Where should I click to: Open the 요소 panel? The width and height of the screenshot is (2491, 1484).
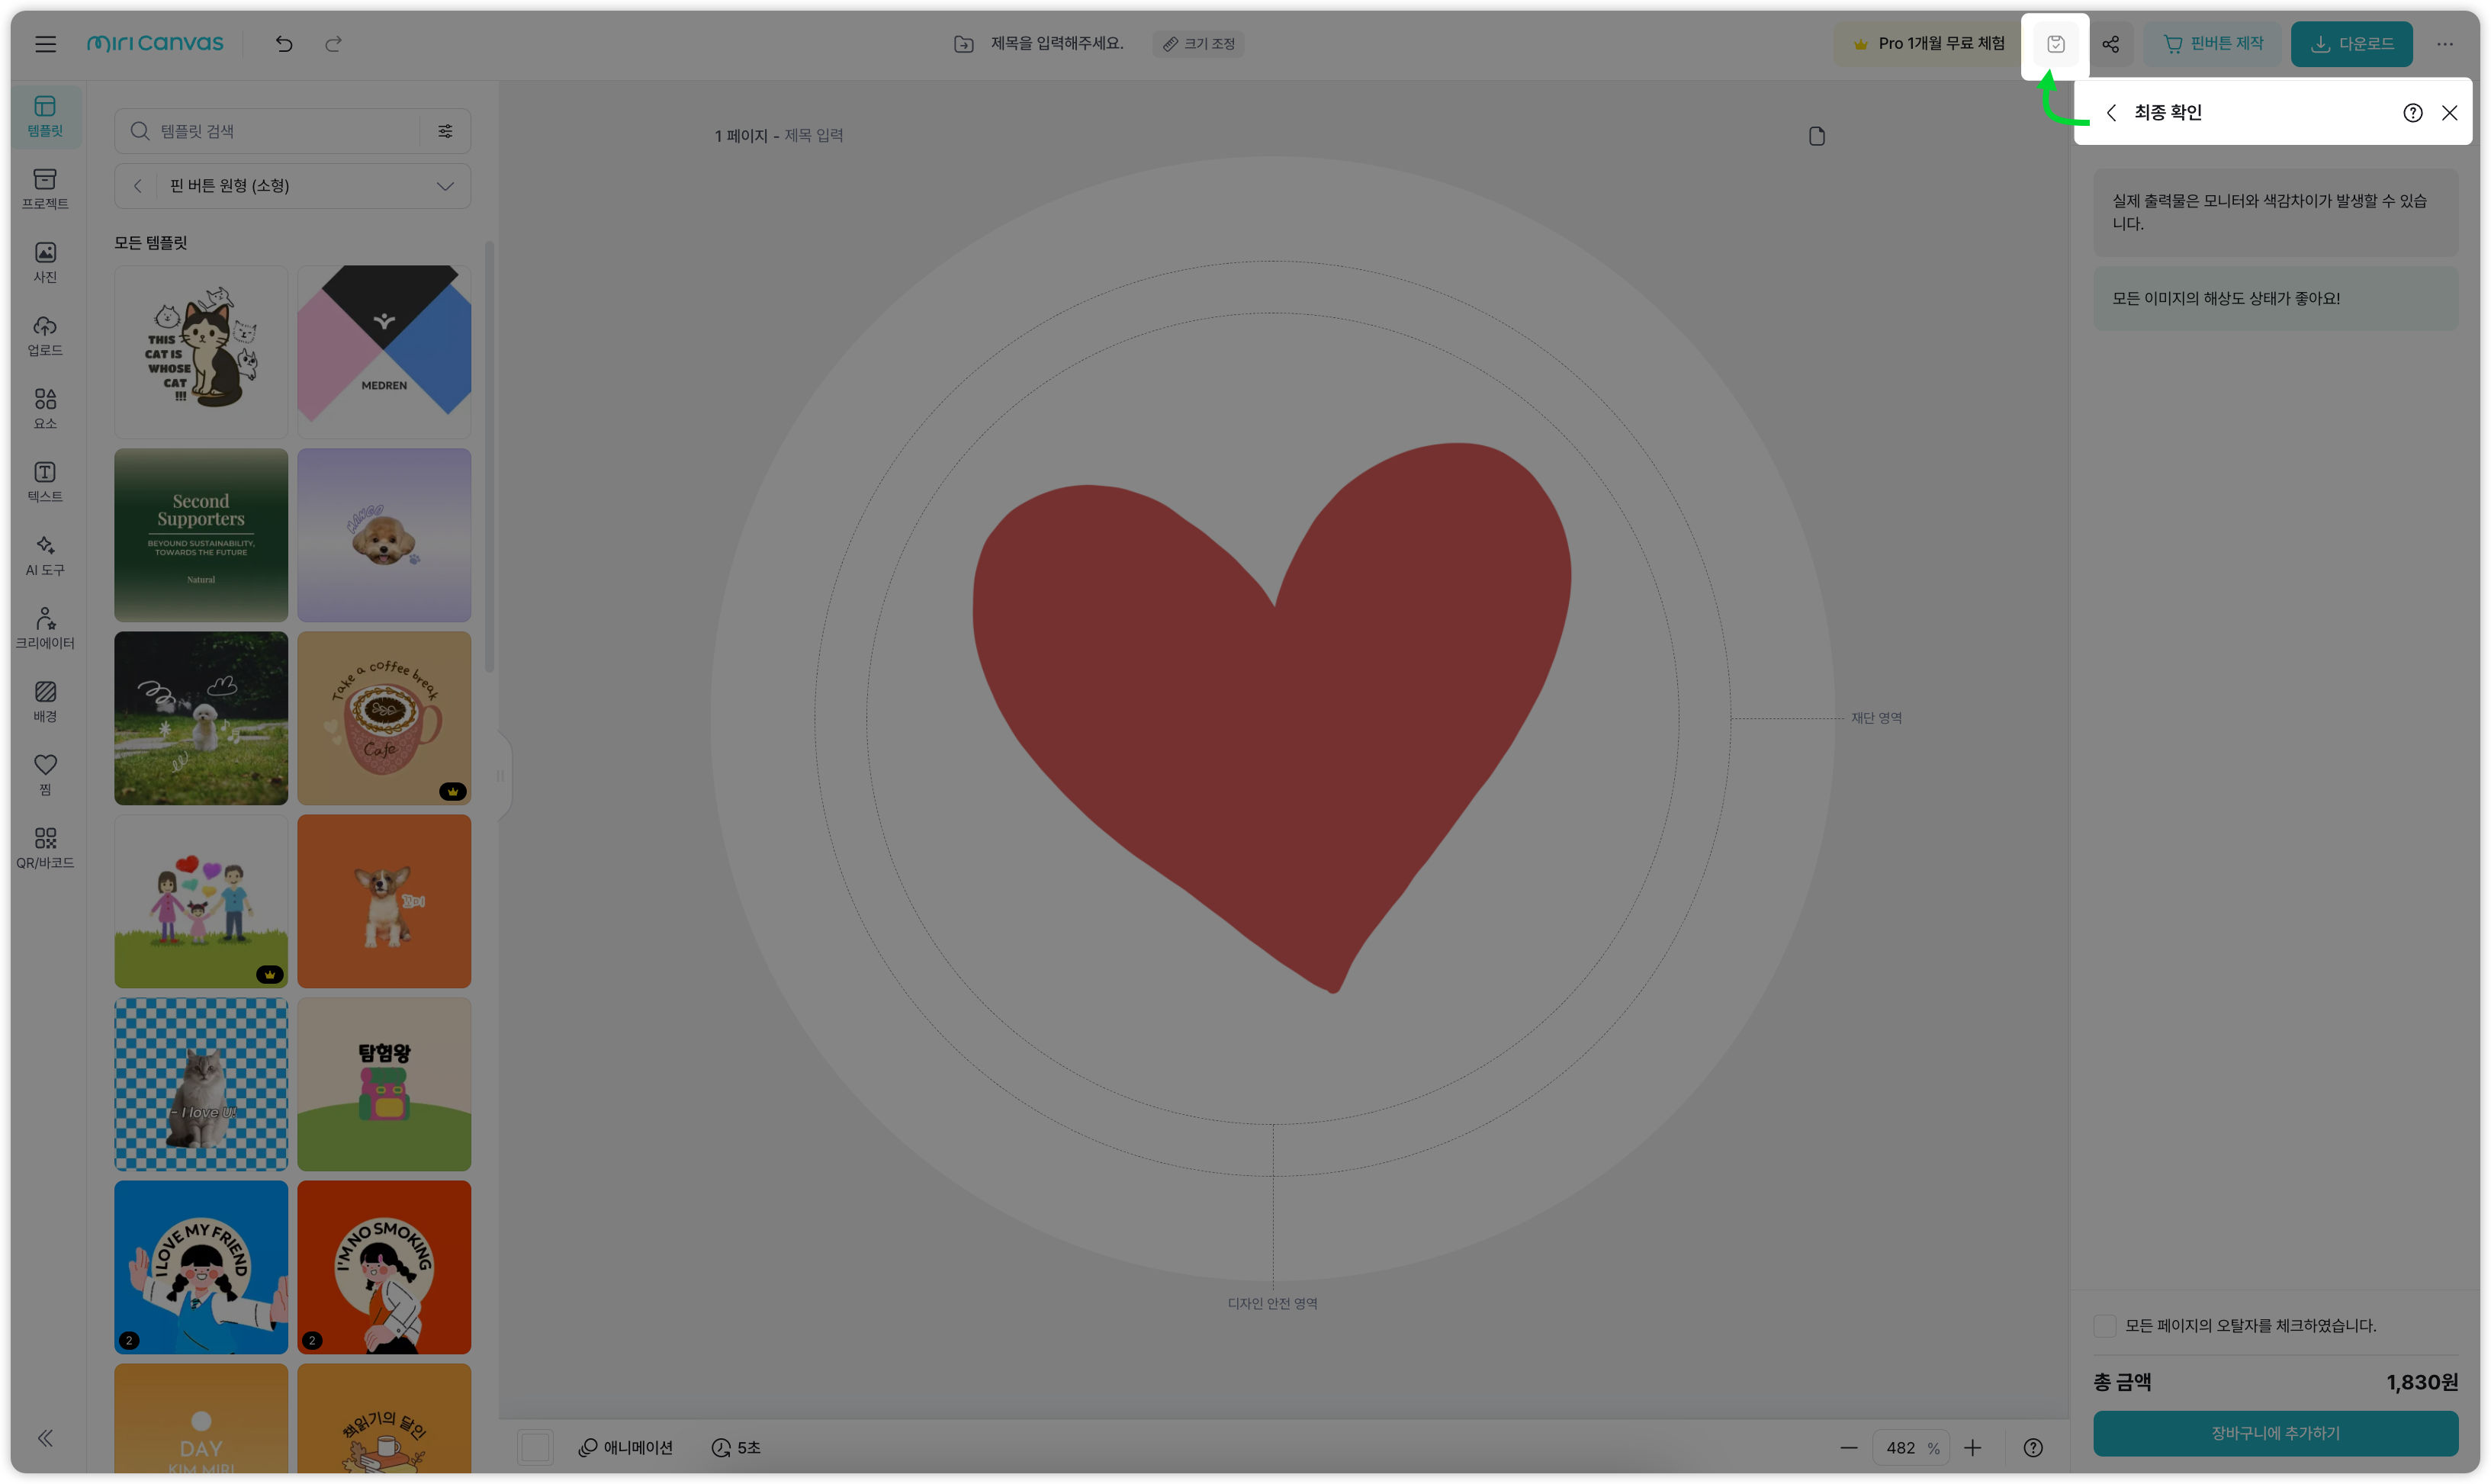44,405
